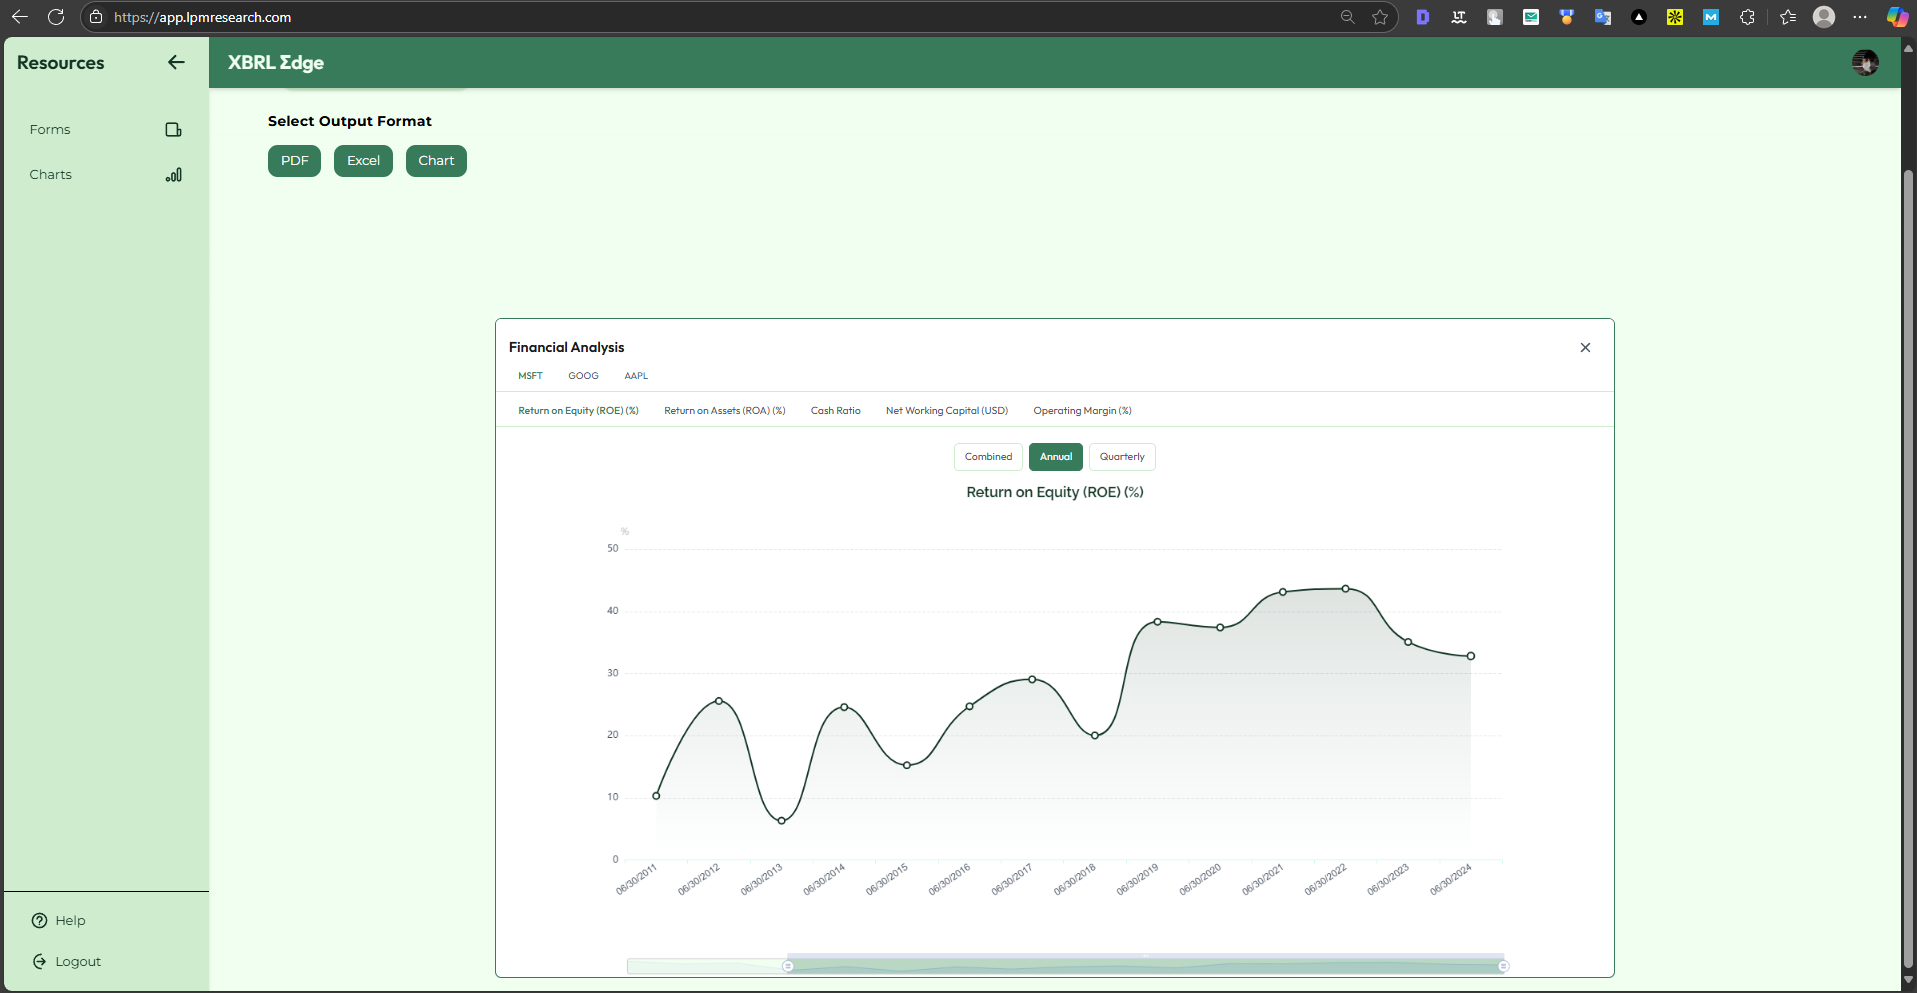1917x993 pixels.
Task: Click the 06/30/2019 data point
Action: coord(1158,622)
